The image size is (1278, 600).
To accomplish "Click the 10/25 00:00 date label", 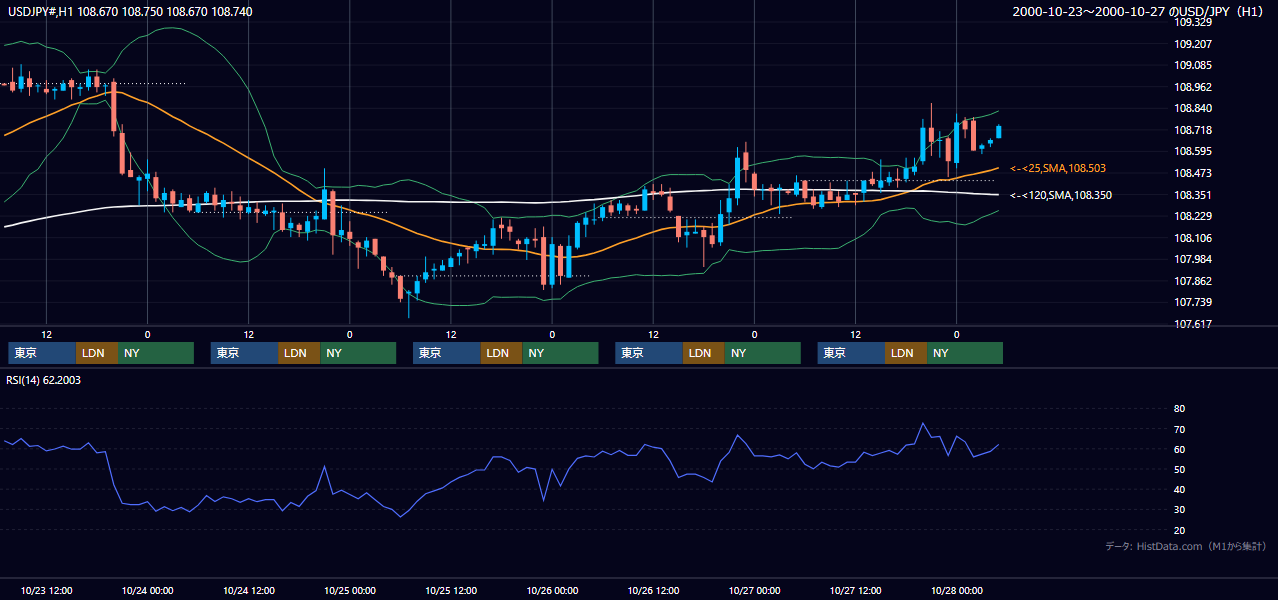I will coord(349,590).
